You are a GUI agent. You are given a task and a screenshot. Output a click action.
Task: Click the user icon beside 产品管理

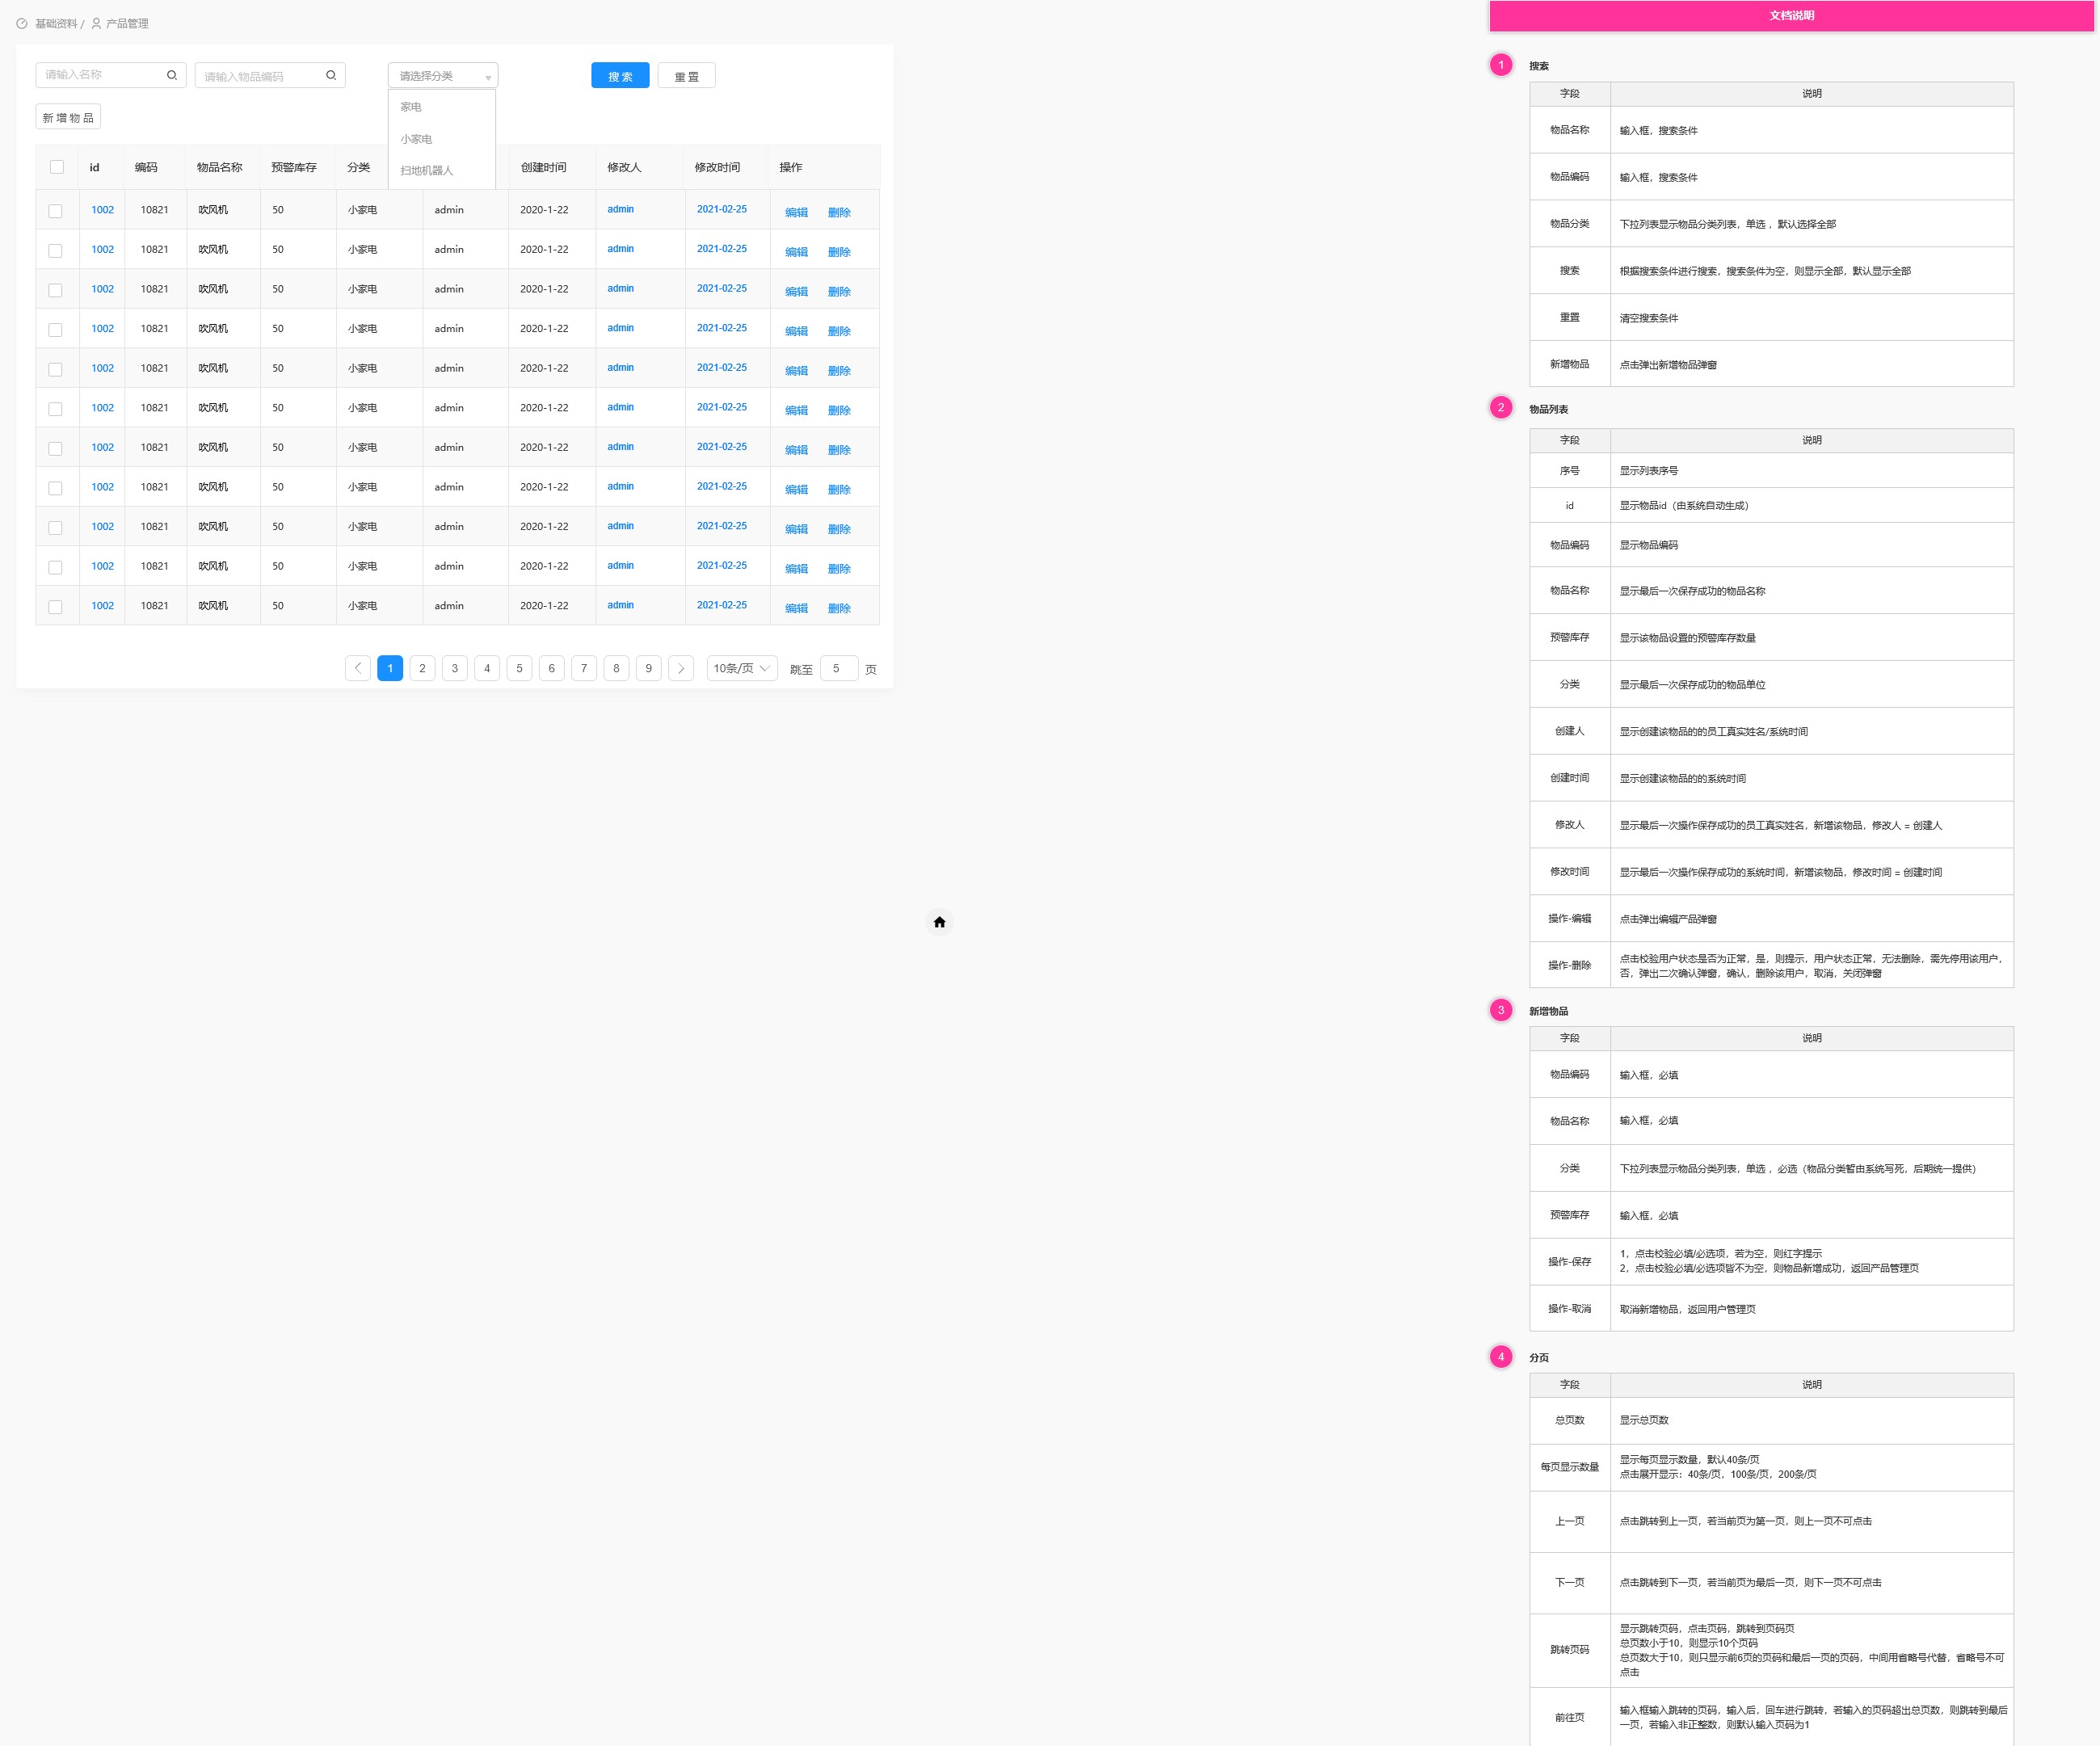96,23
